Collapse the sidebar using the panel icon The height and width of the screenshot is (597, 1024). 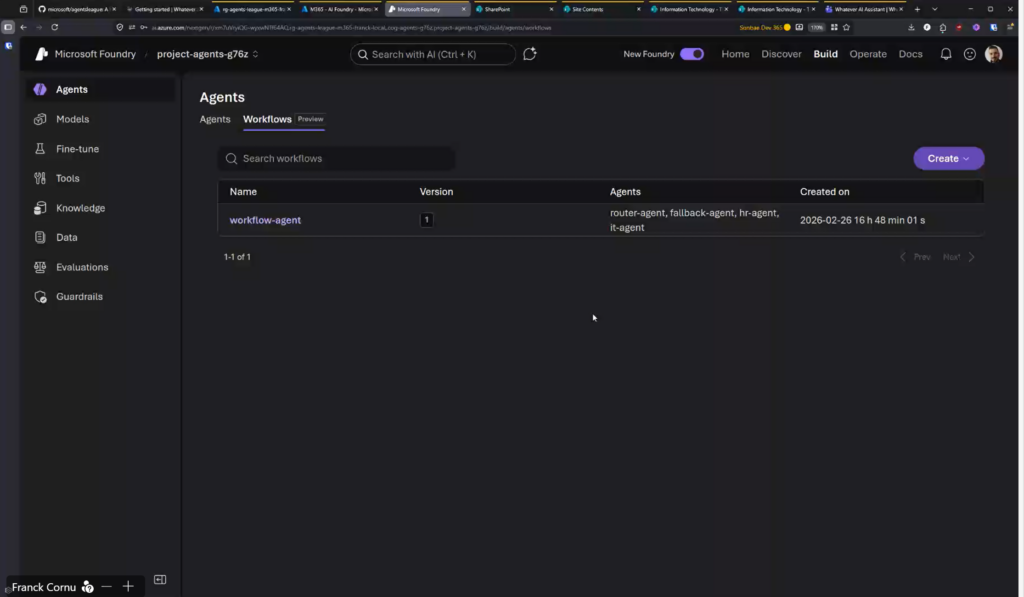point(160,579)
